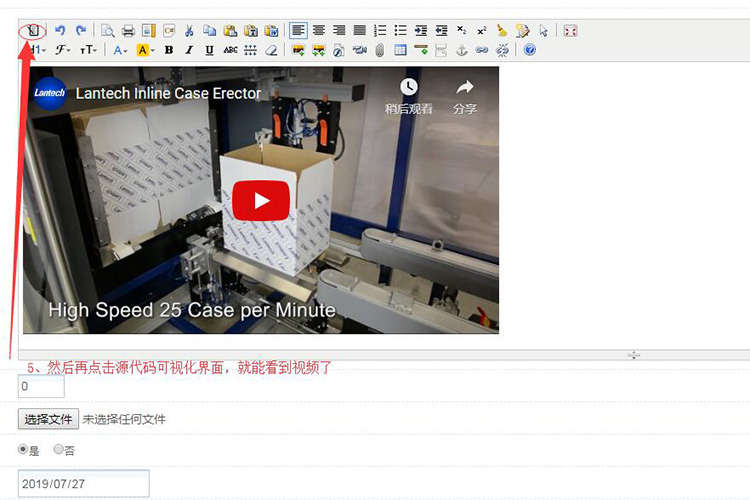Paste as plain text icon
The width and height of the screenshot is (750, 500).
[x=251, y=31]
